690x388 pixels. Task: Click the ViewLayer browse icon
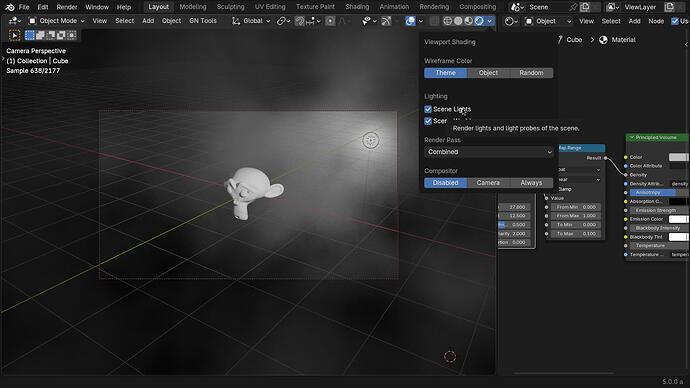612,7
